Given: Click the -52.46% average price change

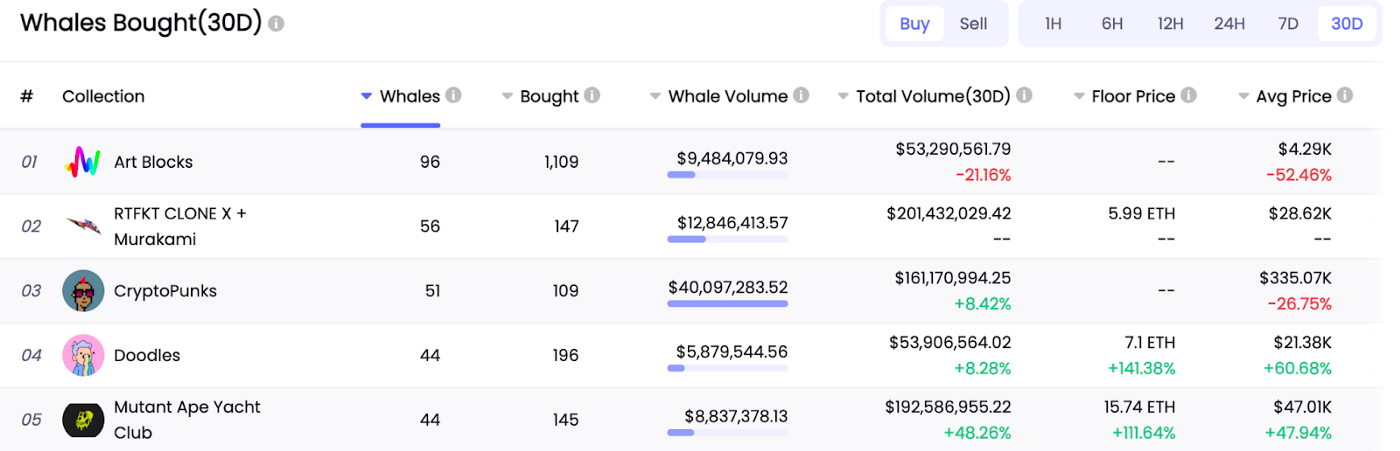Looking at the screenshot, I should click(1299, 175).
